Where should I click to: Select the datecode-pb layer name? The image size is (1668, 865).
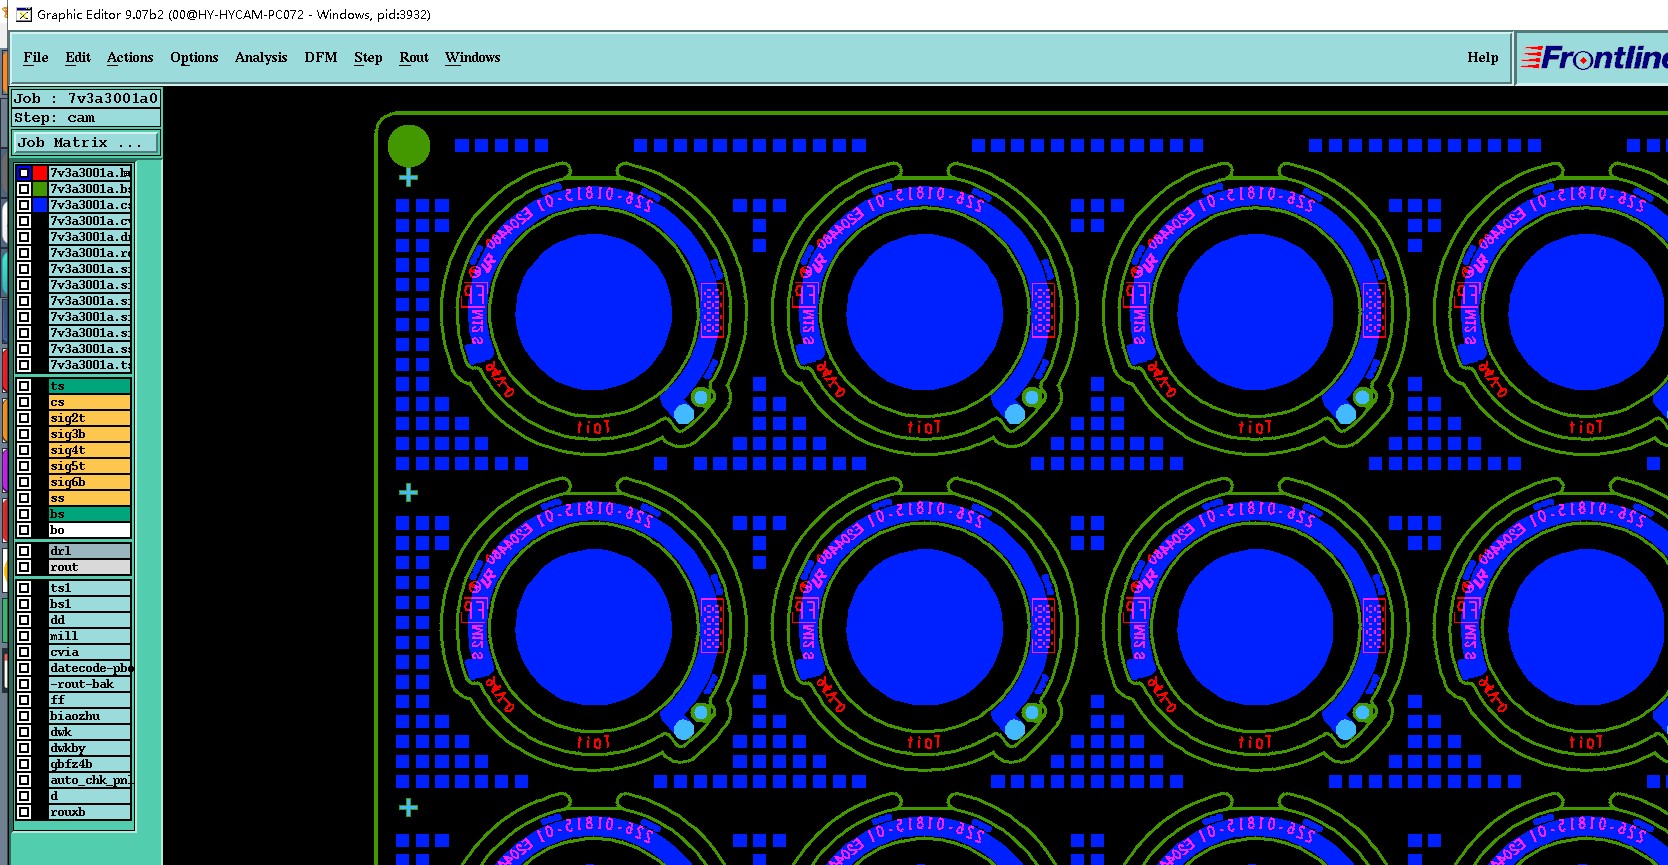[90, 668]
